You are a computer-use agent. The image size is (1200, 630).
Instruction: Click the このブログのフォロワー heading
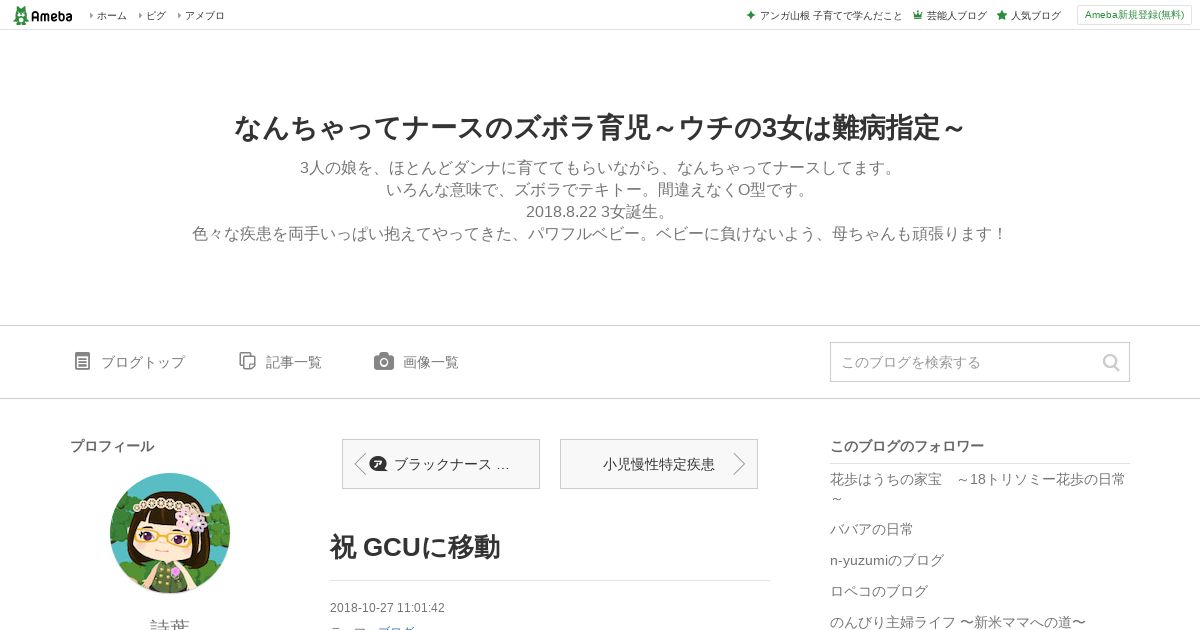[907, 446]
